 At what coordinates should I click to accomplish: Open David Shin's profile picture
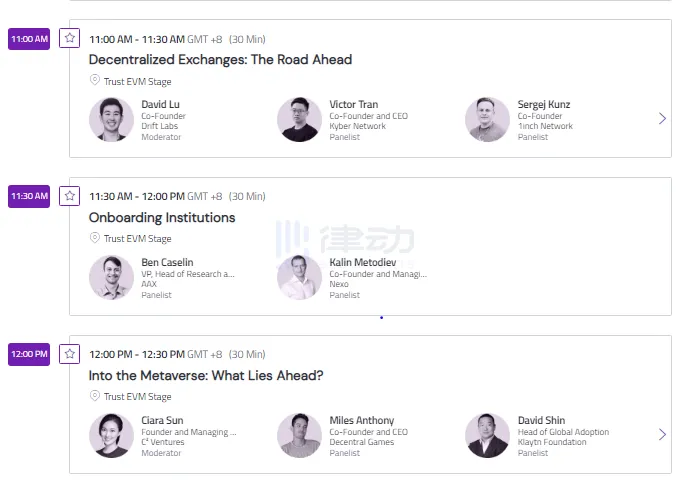click(487, 435)
